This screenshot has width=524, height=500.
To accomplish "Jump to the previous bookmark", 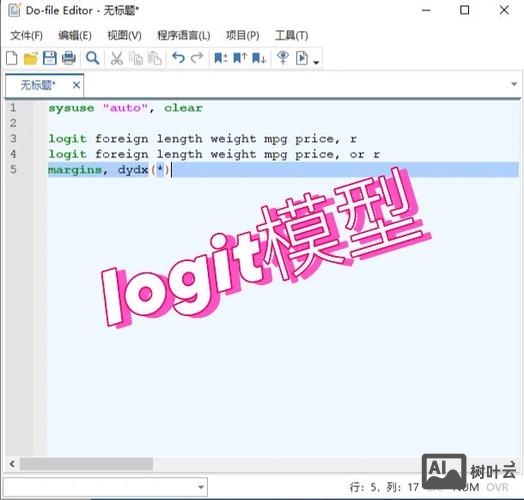I will (240, 58).
